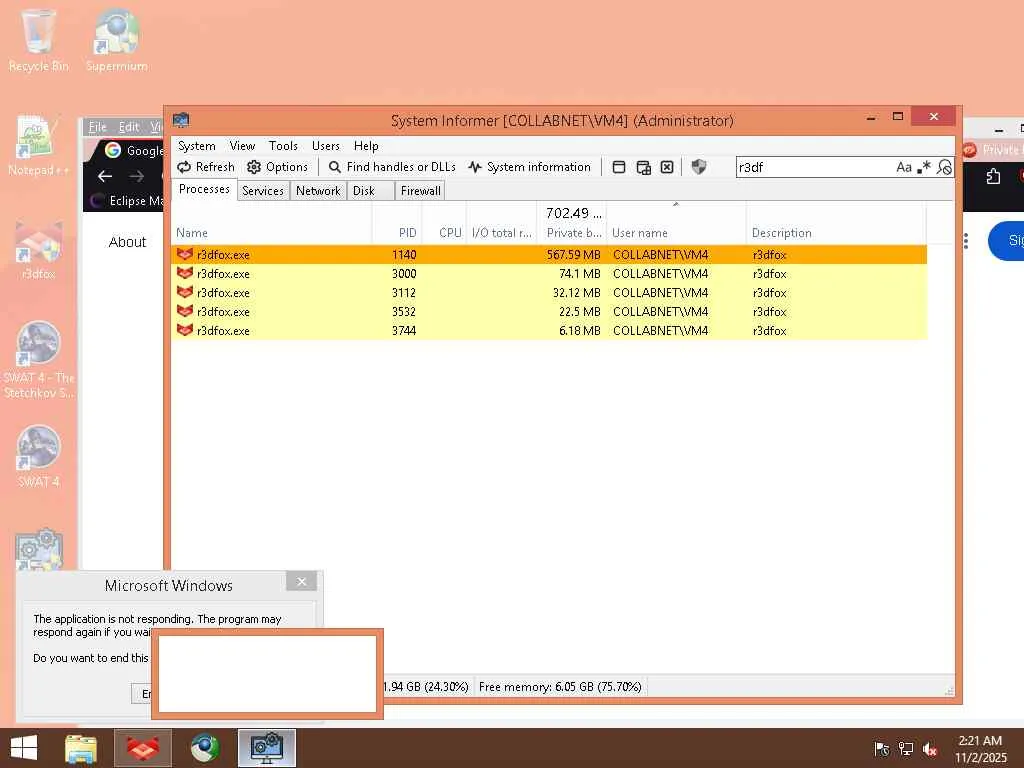1024x768 pixels.
Task: Click the find window and kill icon
Action: [667, 167]
